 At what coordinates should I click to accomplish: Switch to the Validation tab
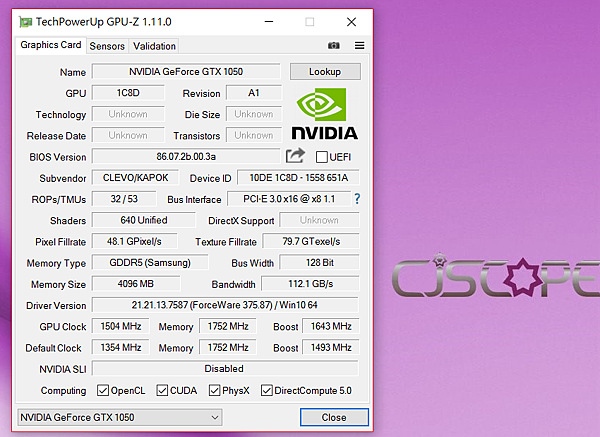pos(154,46)
